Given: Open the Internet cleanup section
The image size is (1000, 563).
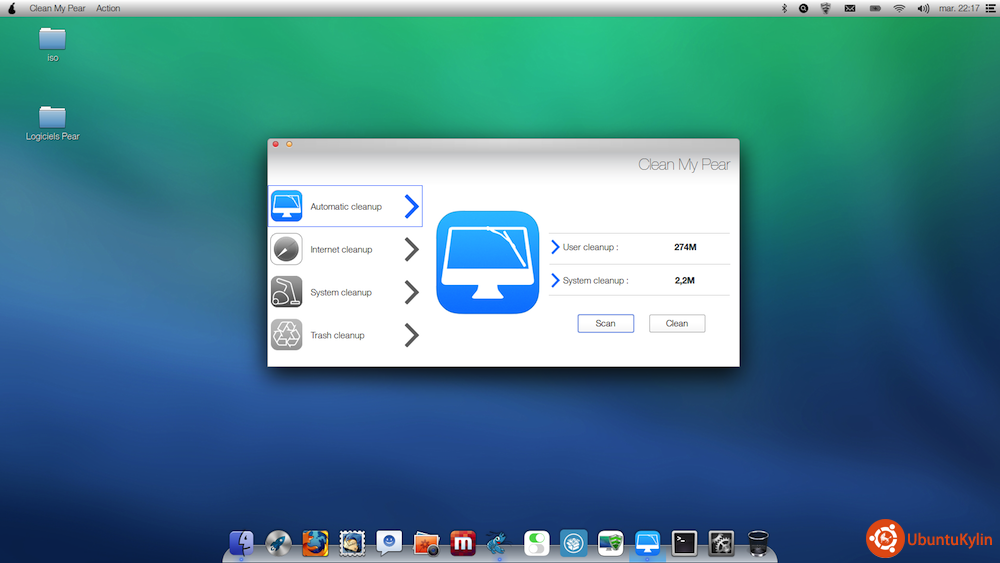Looking at the screenshot, I should (341, 250).
